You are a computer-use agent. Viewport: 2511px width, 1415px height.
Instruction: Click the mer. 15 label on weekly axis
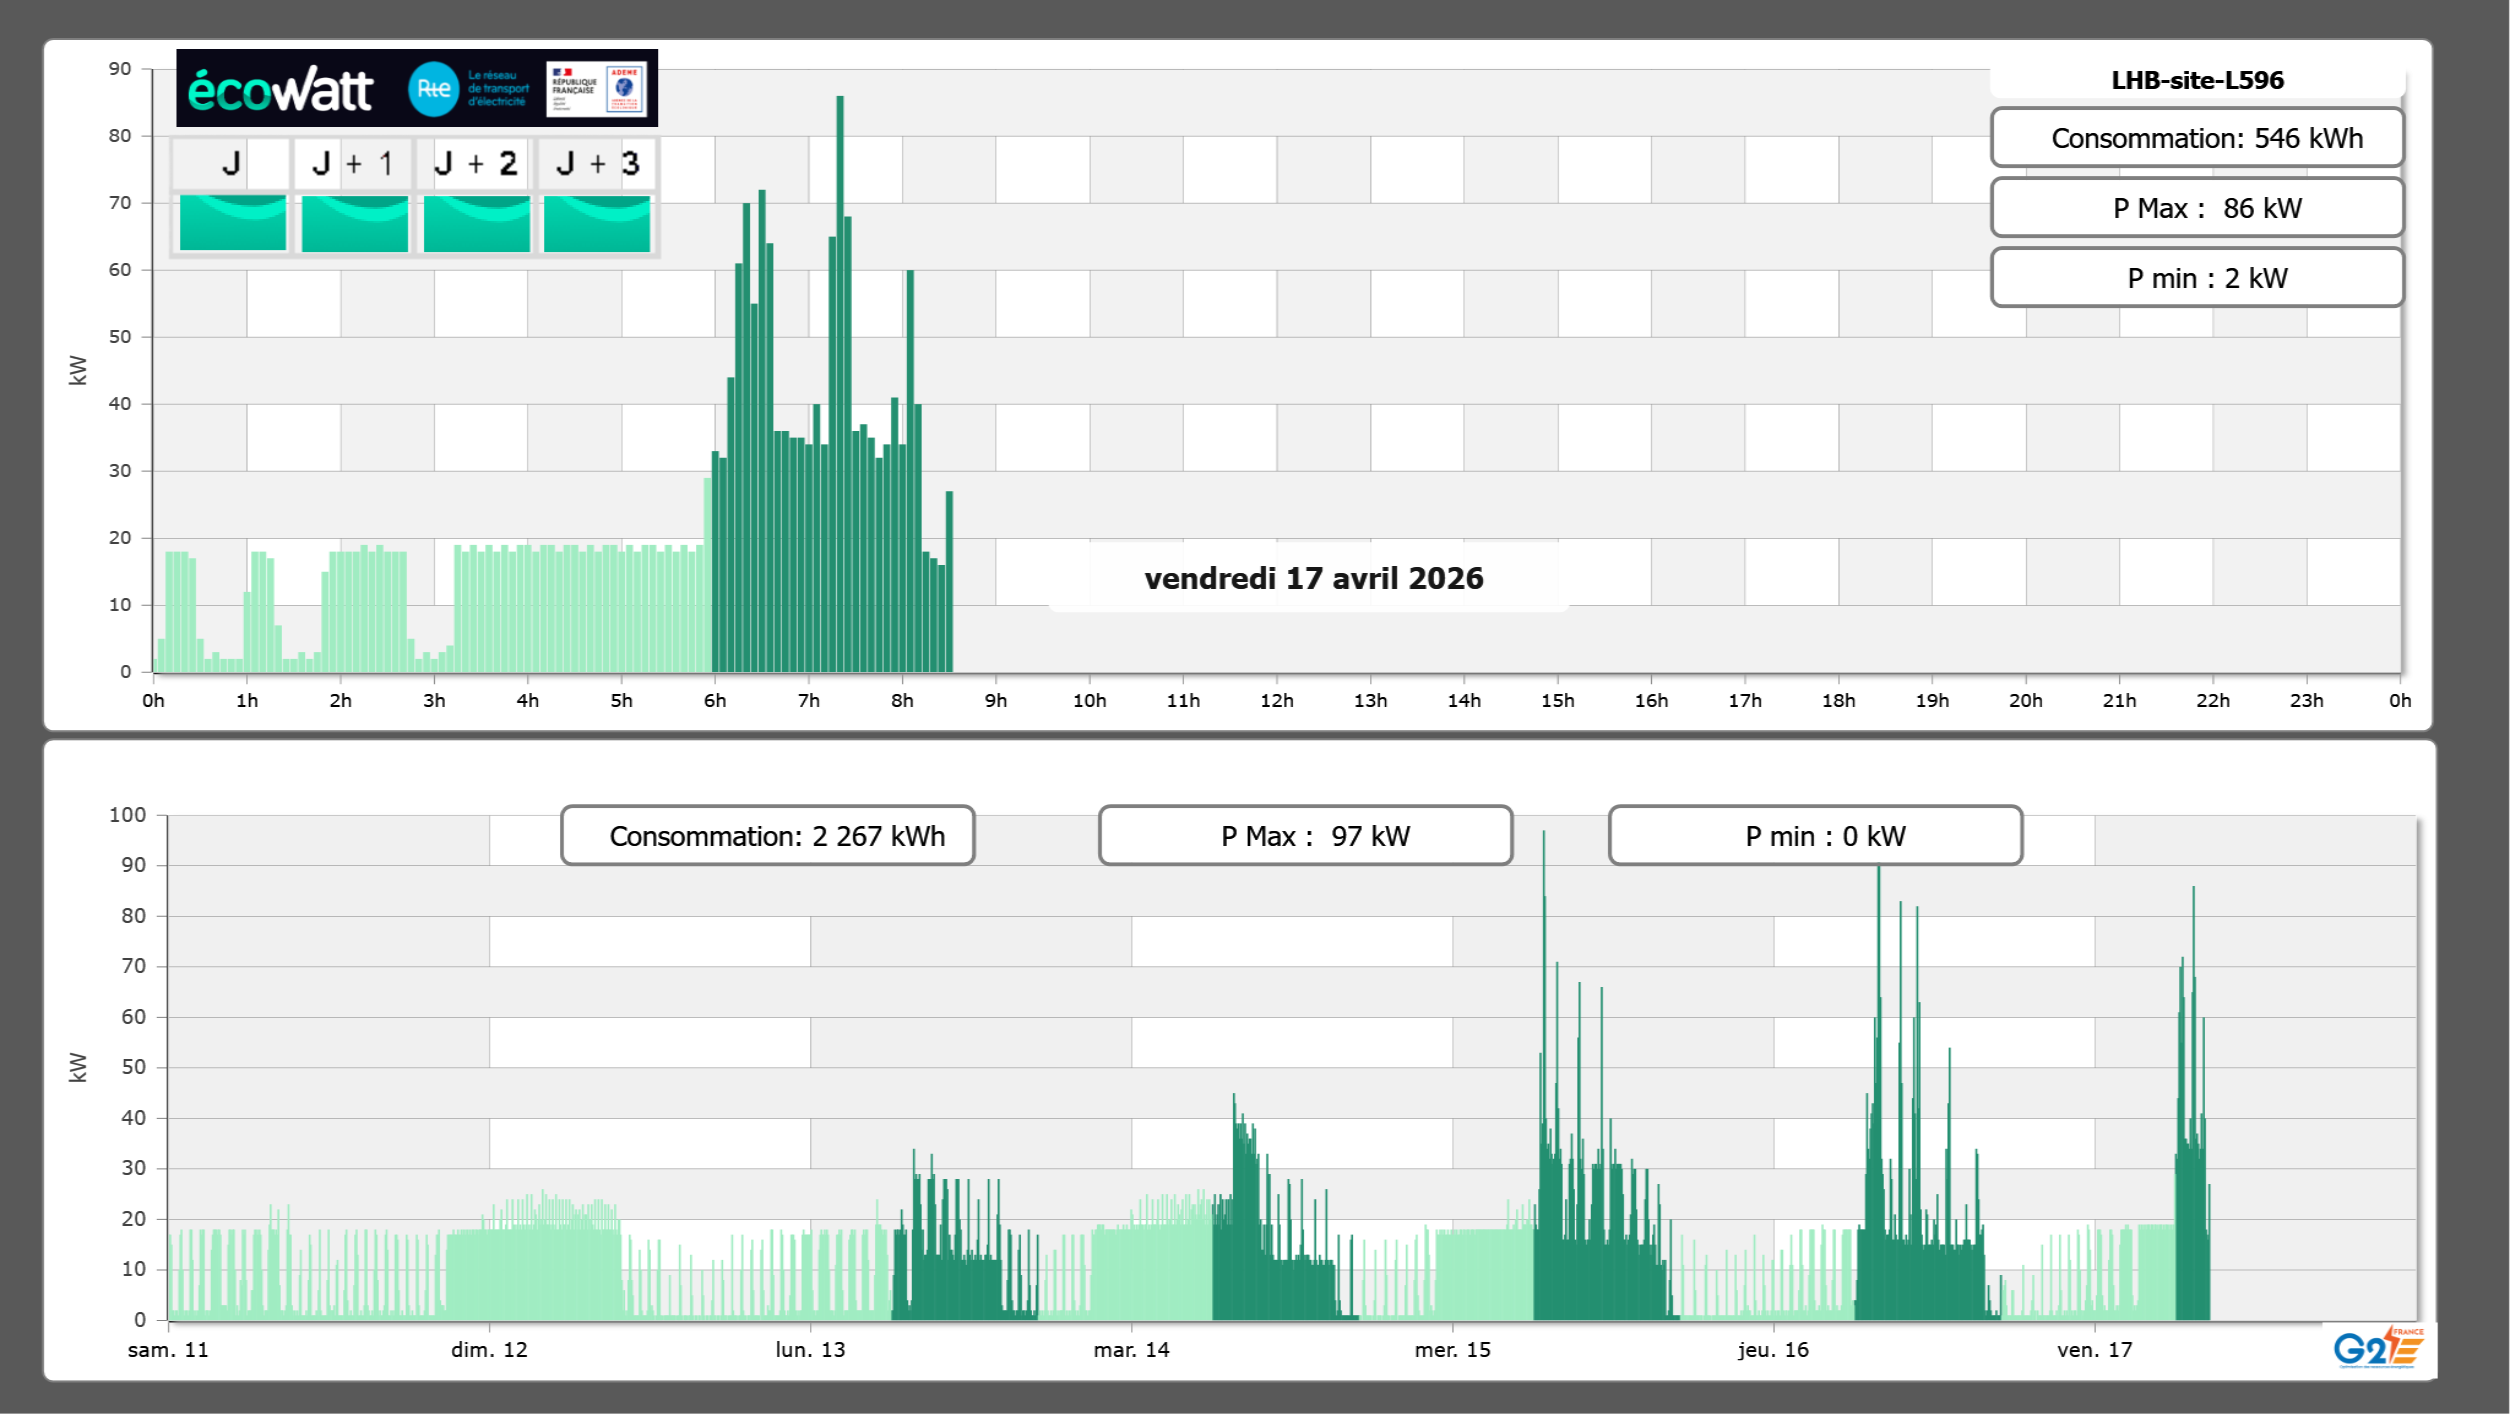coord(1452,1350)
